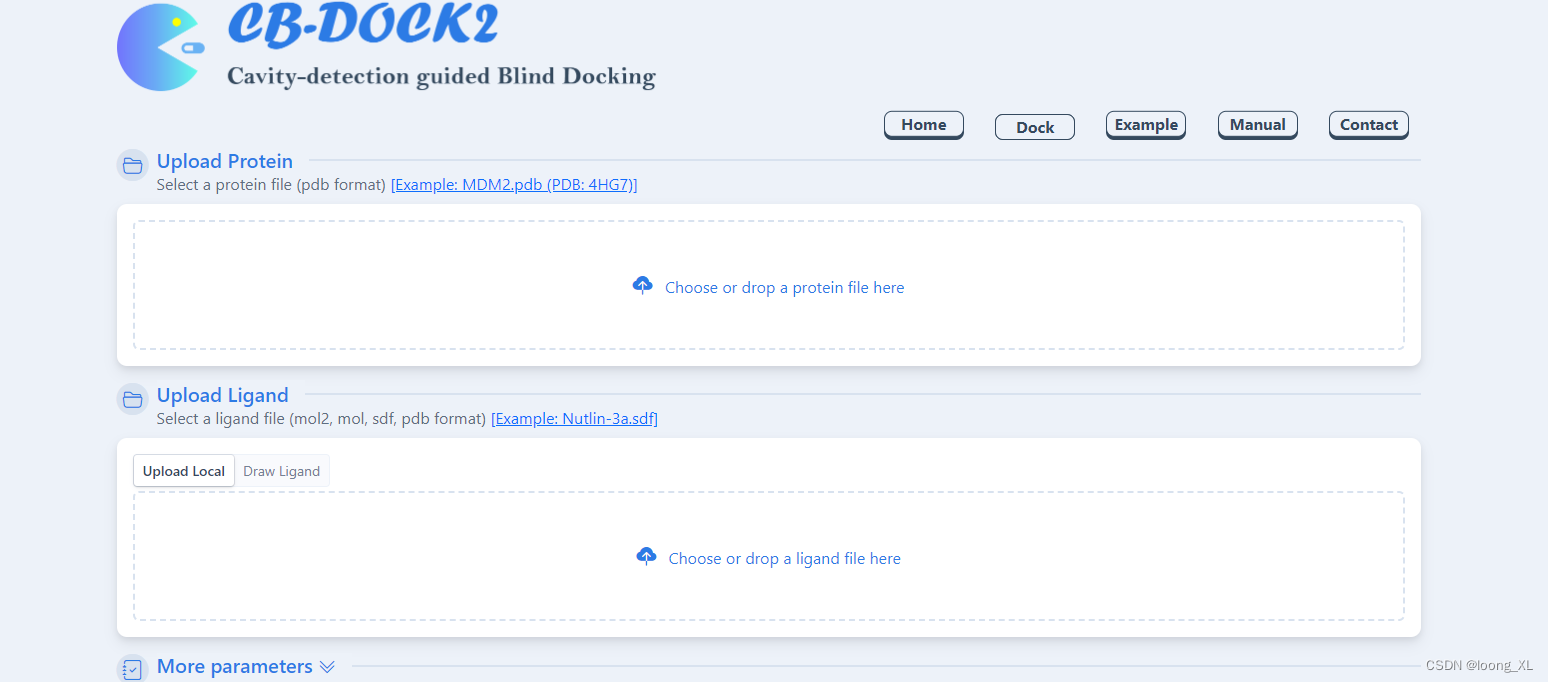Select the CB-DOCK2 title graphic
Viewport: 1548px width, 682px height.
coord(364,25)
